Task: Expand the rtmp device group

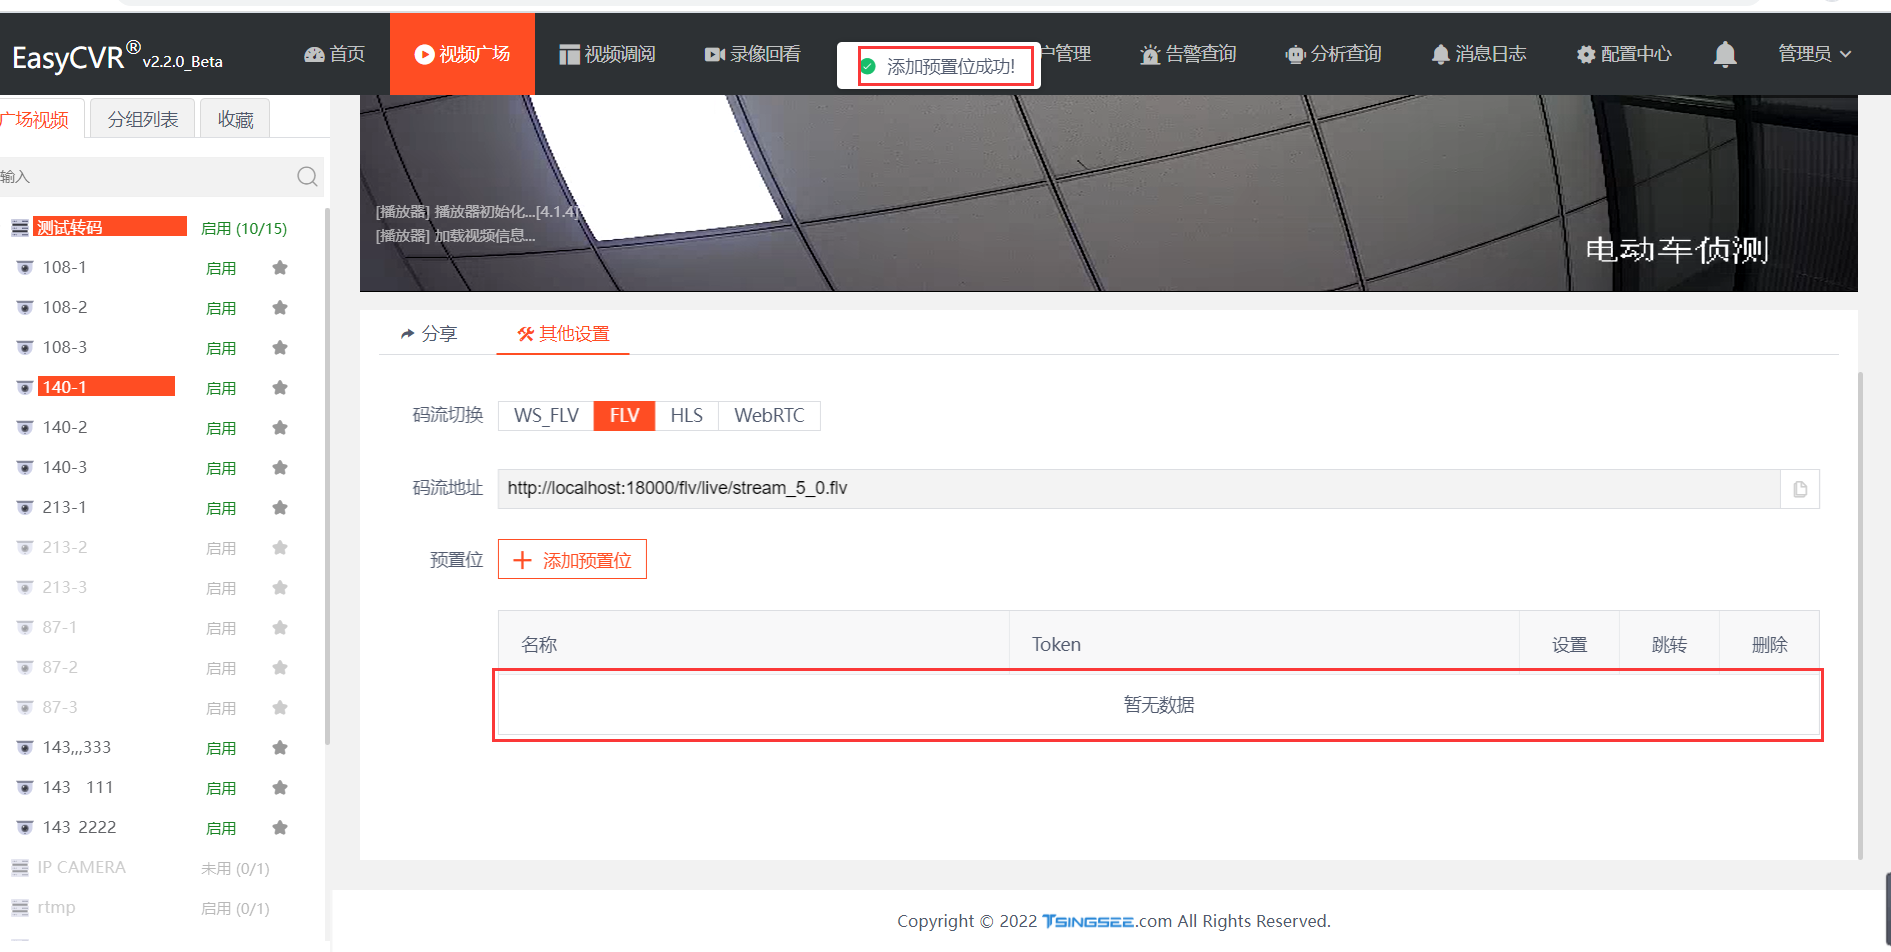Action: click(x=57, y=906)
